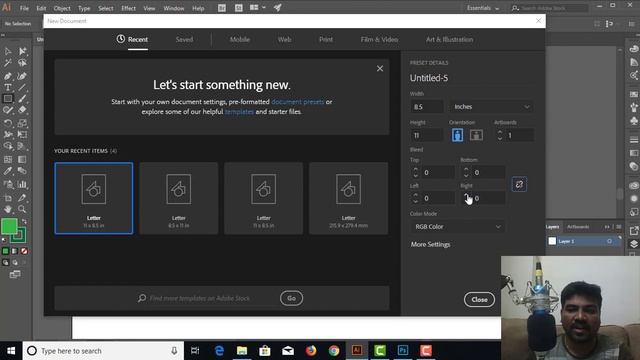The height and width of the screenshot is (360, 640).
Task: Select the Lasso tool
Action: coord(22,63)
